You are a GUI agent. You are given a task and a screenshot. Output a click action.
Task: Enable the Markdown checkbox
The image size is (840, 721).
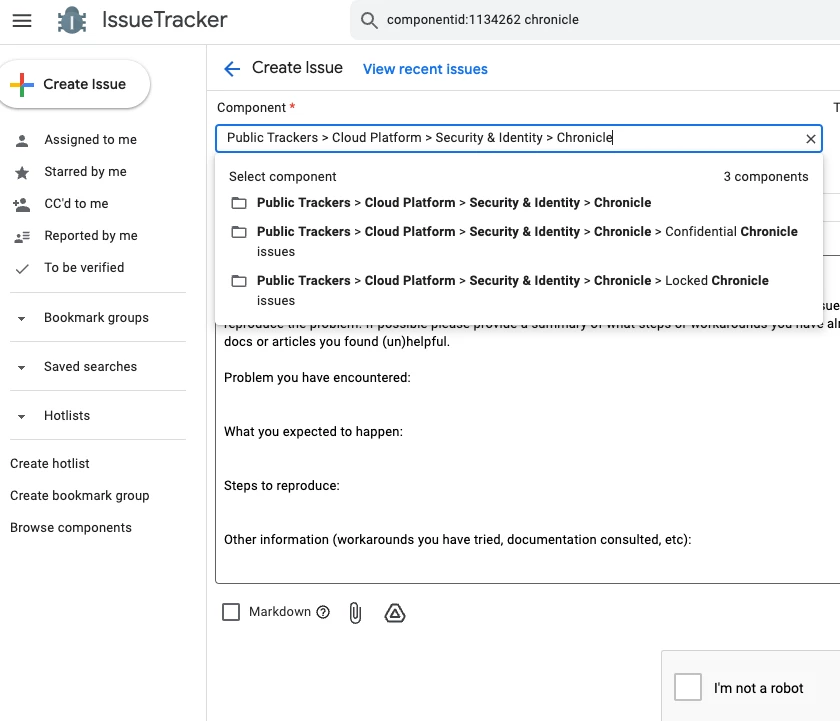231,612
